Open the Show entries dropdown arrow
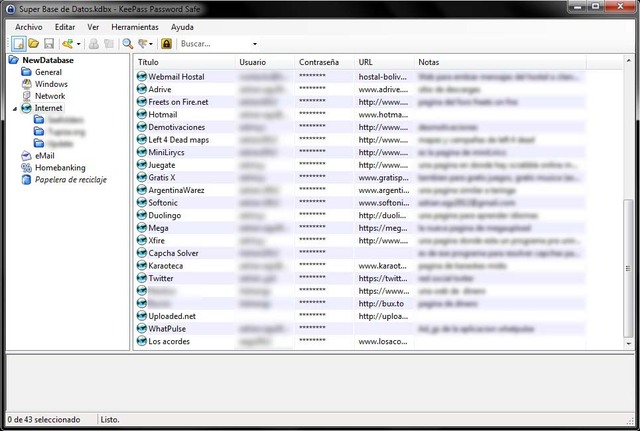The image size is (640, 431). pyautogui.click(x=151, y=44)
